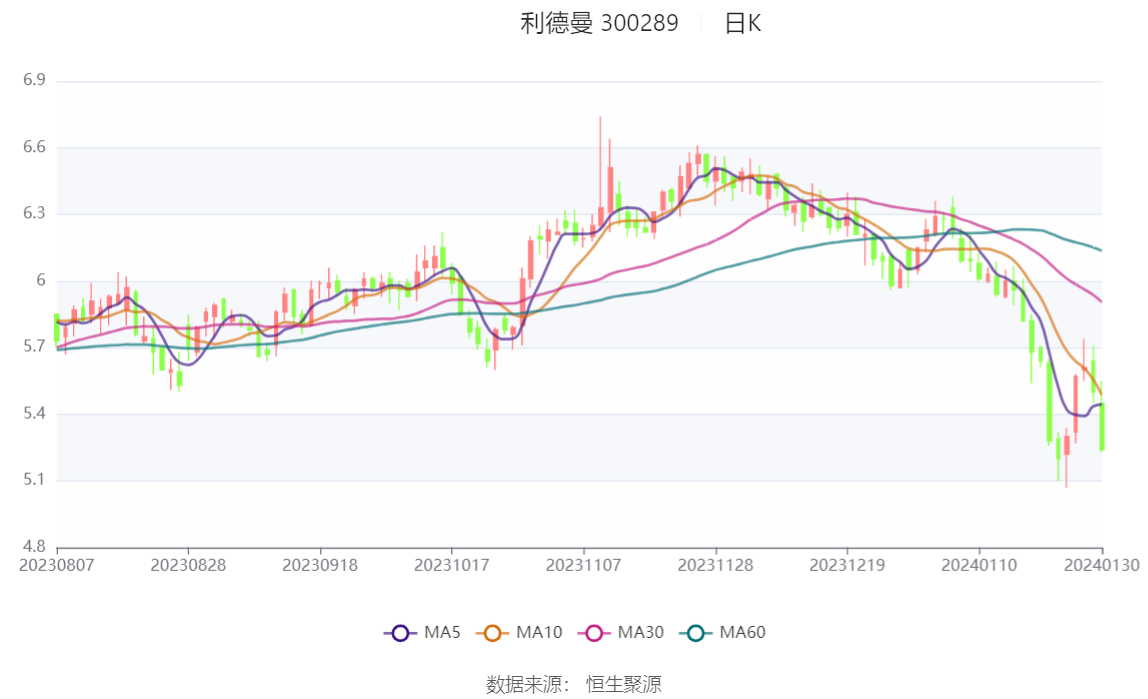Screen dimensions: 1148x699
Task: Toggle the MA10 legend item
Action: [x=519, y=632]
